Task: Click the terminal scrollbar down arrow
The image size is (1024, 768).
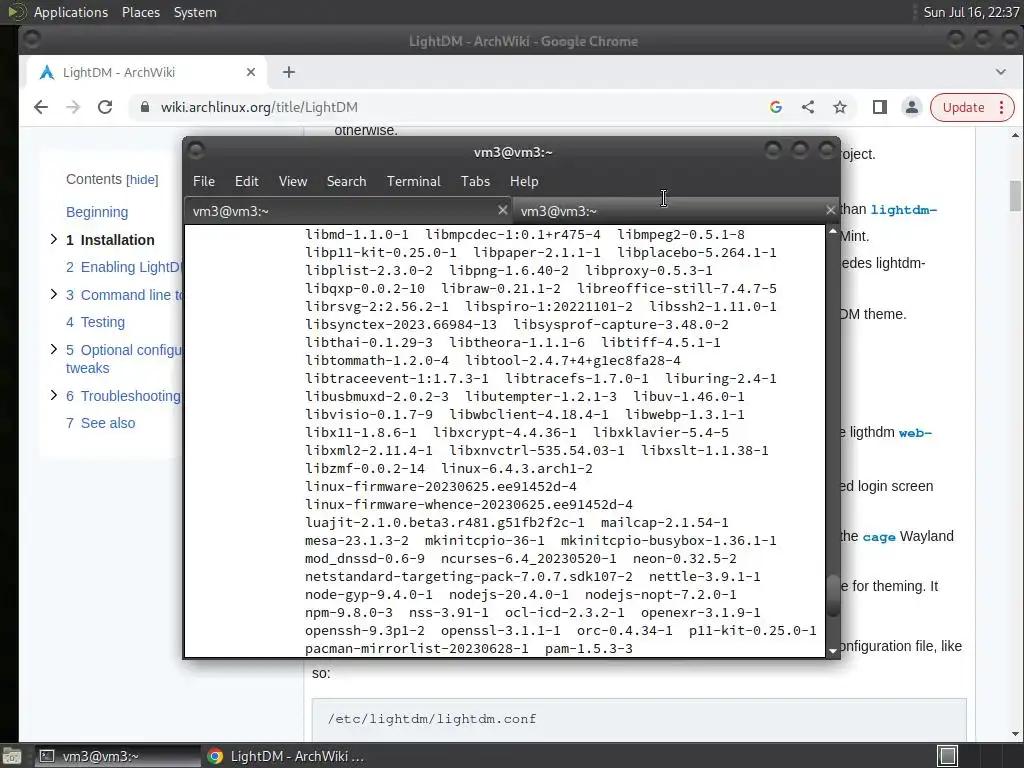Action: coord(833,650)
